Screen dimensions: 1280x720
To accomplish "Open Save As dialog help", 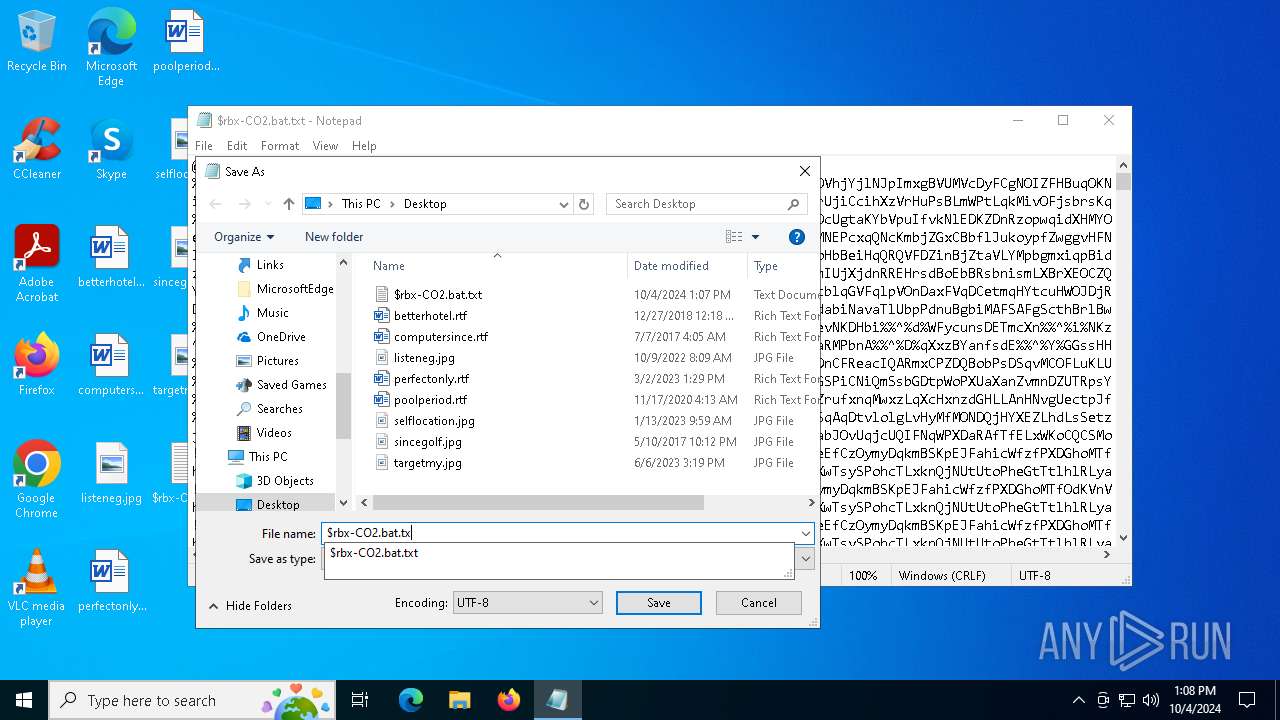I will pos(797,237).
